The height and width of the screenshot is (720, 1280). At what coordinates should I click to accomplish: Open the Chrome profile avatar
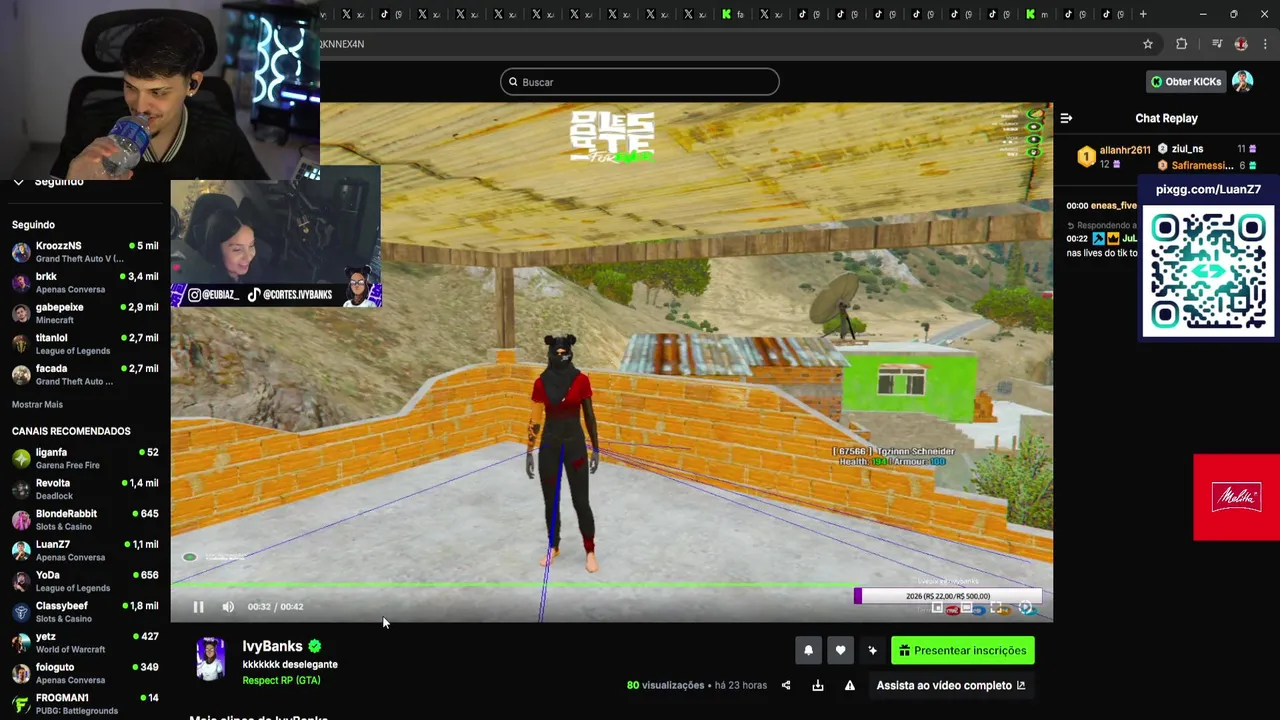(x=1241, y=44)
